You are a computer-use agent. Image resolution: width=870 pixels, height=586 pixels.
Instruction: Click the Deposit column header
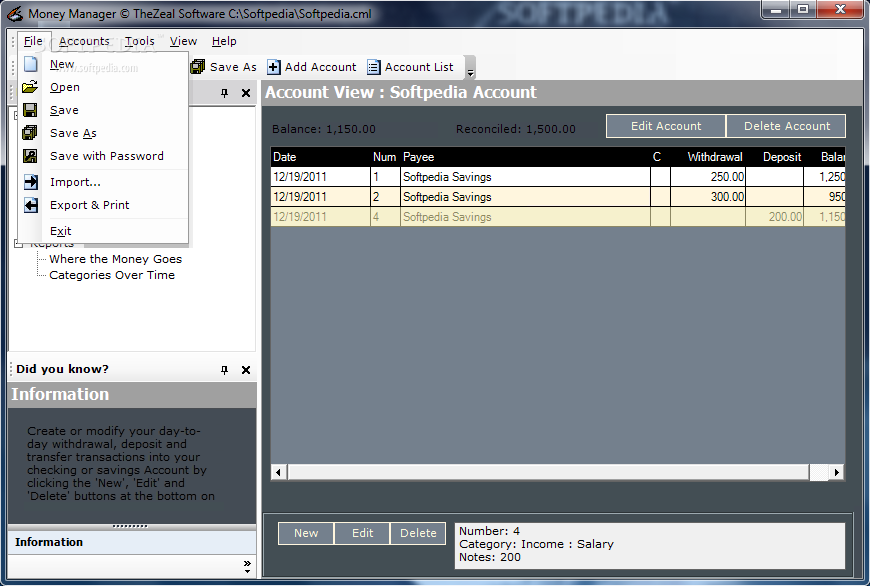(x=775, y=157)
